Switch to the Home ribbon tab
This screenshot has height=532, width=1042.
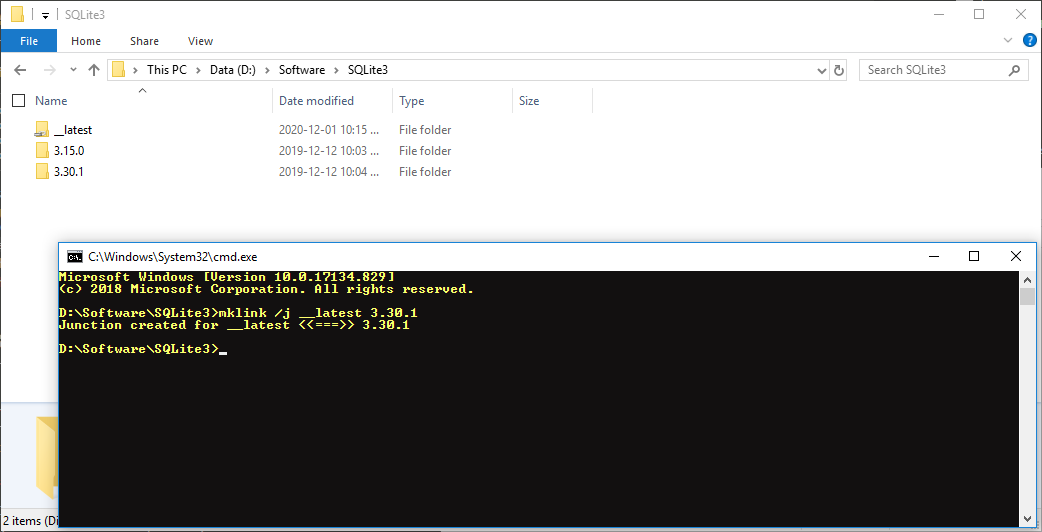click(x=86, y=41)
